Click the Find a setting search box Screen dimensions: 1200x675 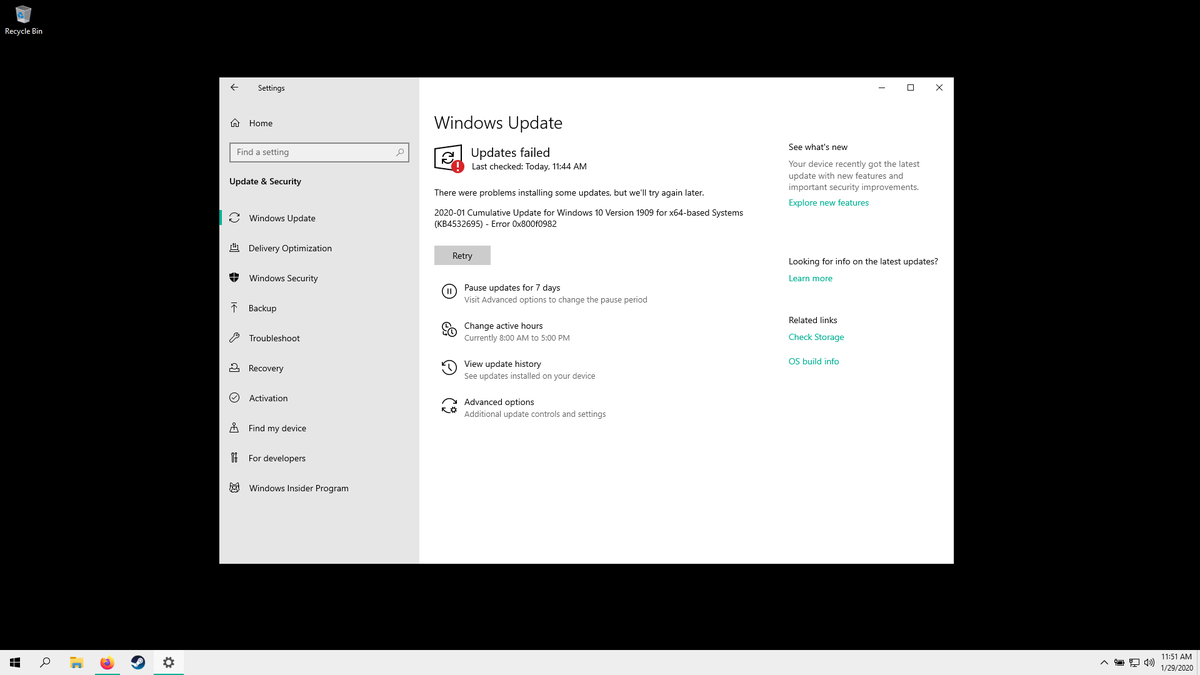coord(319,152)
